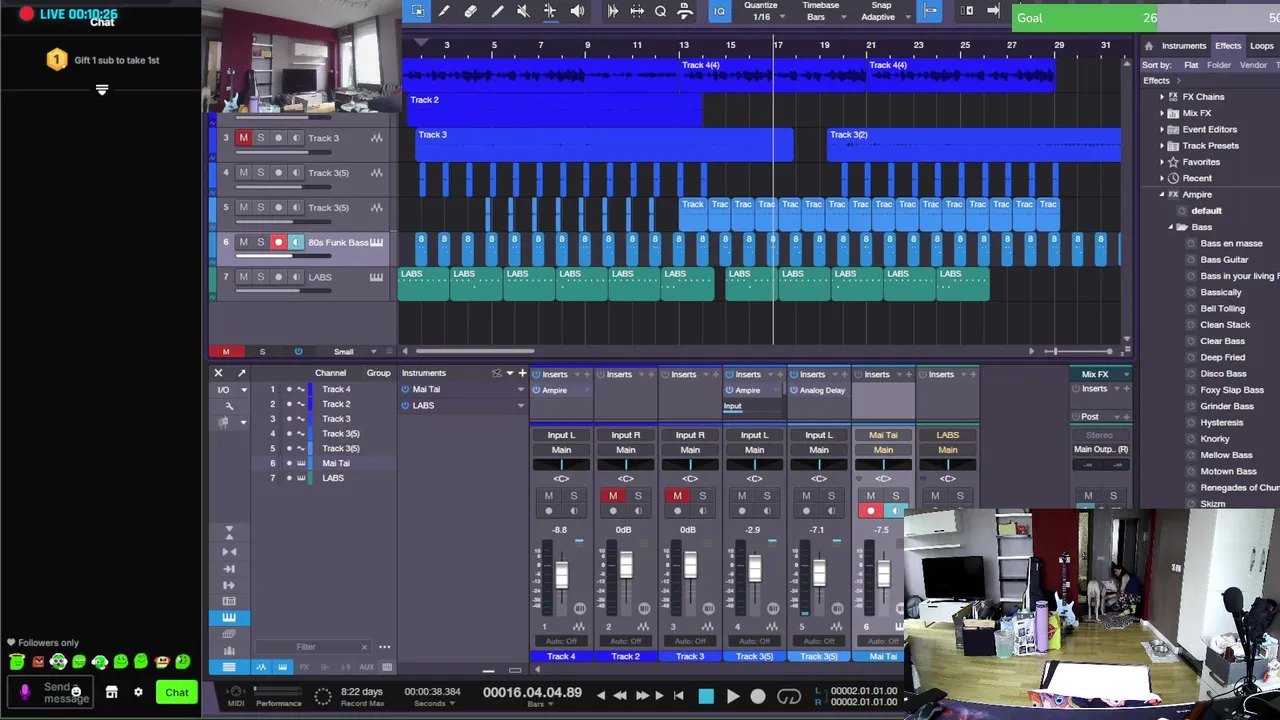The image size is (1280, 720).
Task: Click rewind button in transport
Action: 620,696
